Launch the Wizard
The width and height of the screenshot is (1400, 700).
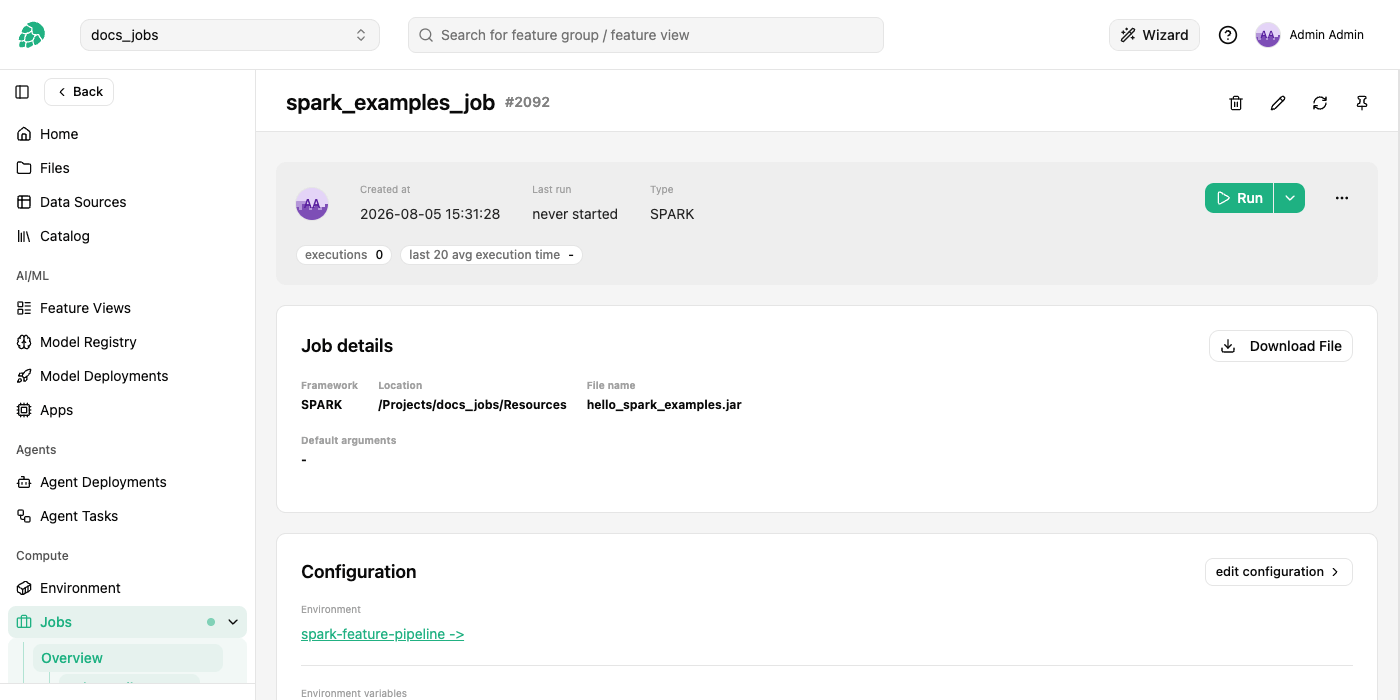1154,35
